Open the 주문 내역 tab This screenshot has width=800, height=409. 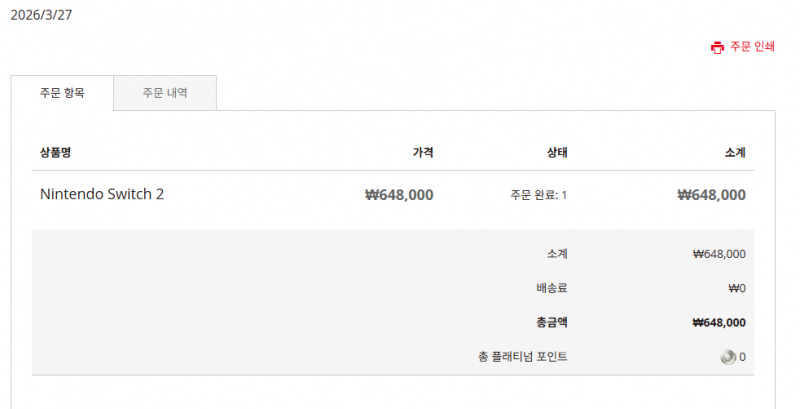pos(165,93)
